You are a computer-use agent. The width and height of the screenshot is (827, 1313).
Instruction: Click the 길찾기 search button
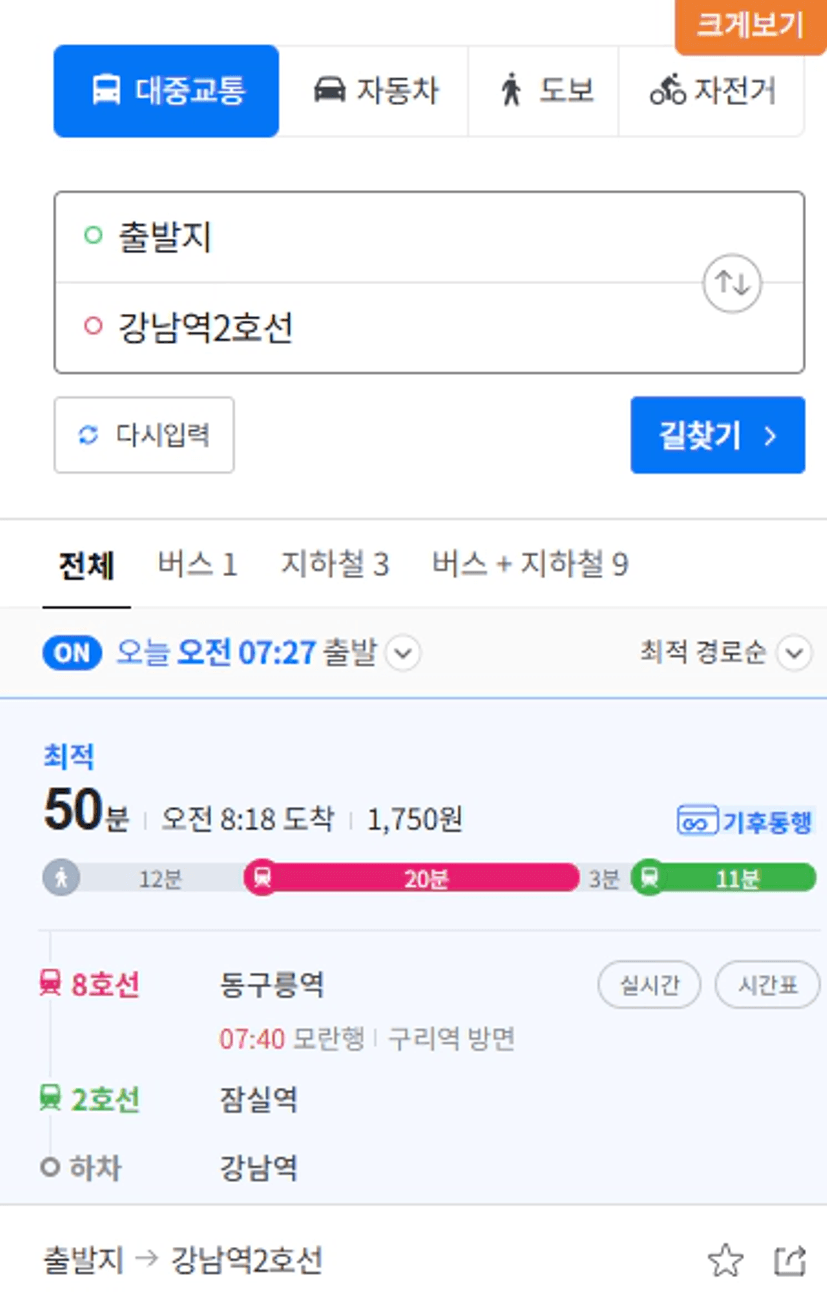717,435
